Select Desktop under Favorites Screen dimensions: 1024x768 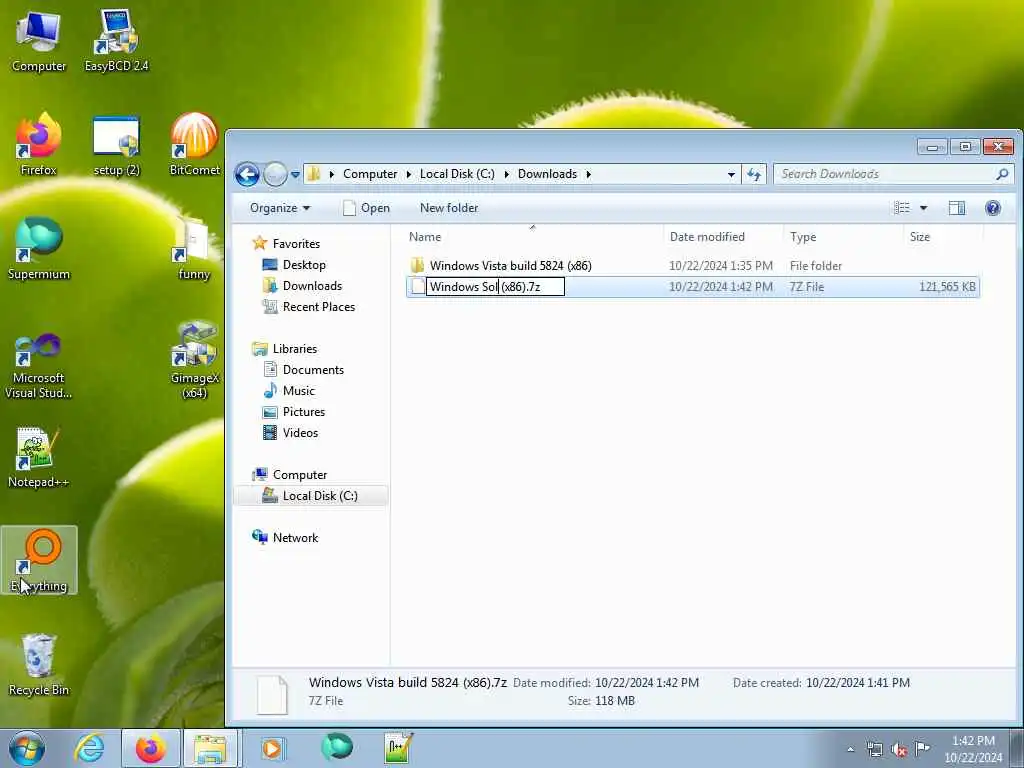pyautogui.click(x=304, y=264)
